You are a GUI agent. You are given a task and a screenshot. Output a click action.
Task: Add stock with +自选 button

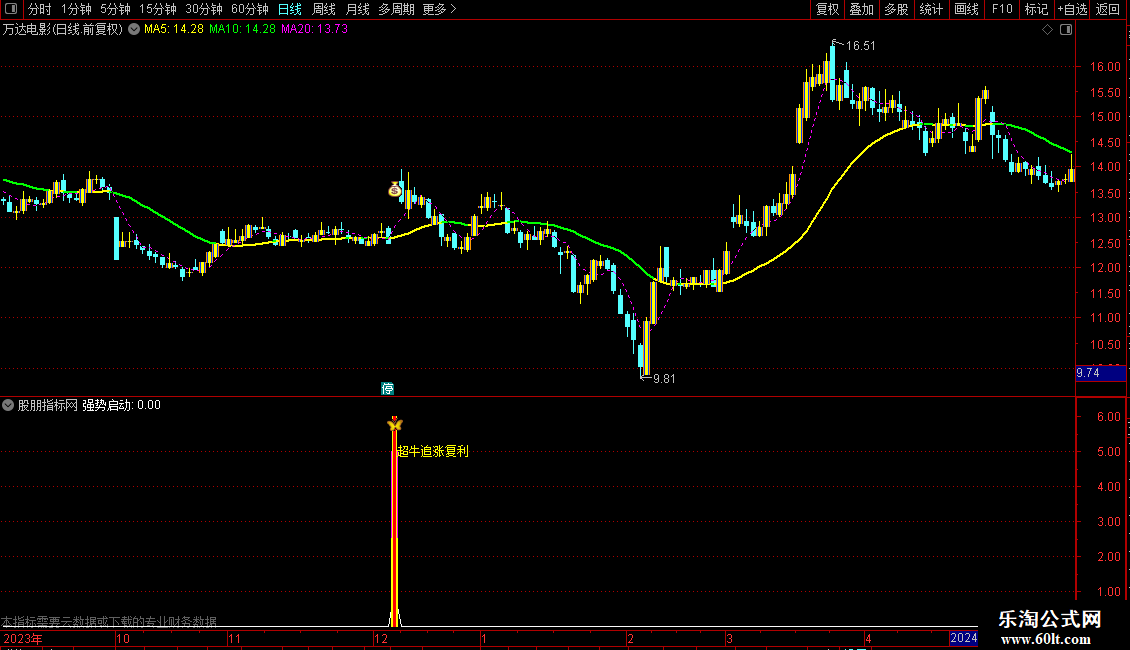[1072, 9]
